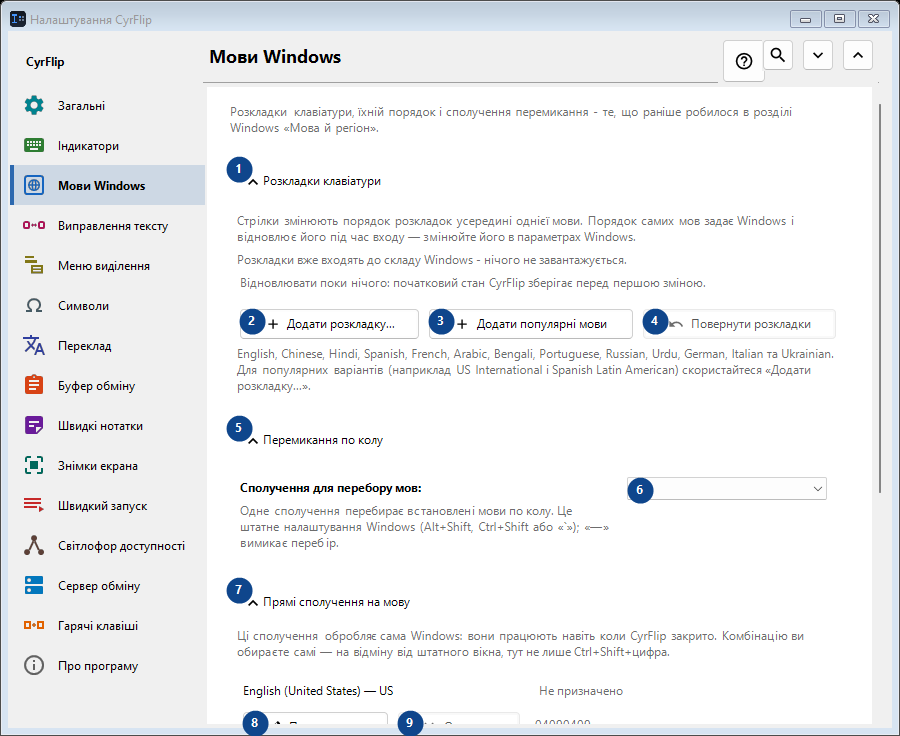900x736 pixels.
Task: Click the 'English (United States) — US' text
Action: [318, 691]
